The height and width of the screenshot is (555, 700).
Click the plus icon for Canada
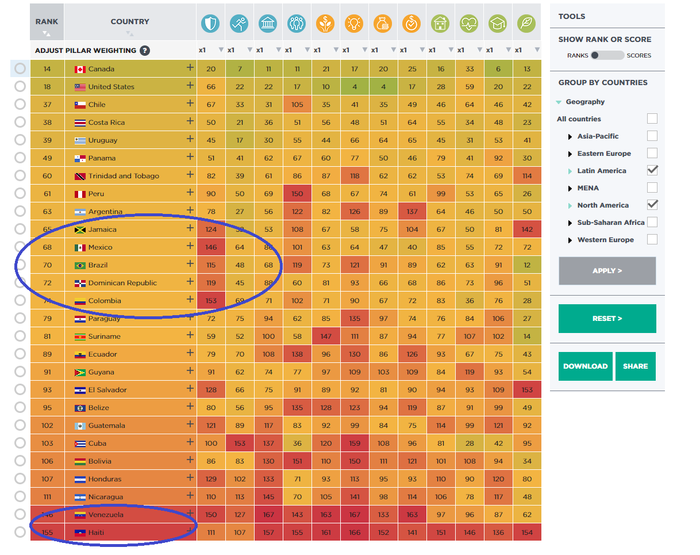pyautogui.click(x=190, y=67)
